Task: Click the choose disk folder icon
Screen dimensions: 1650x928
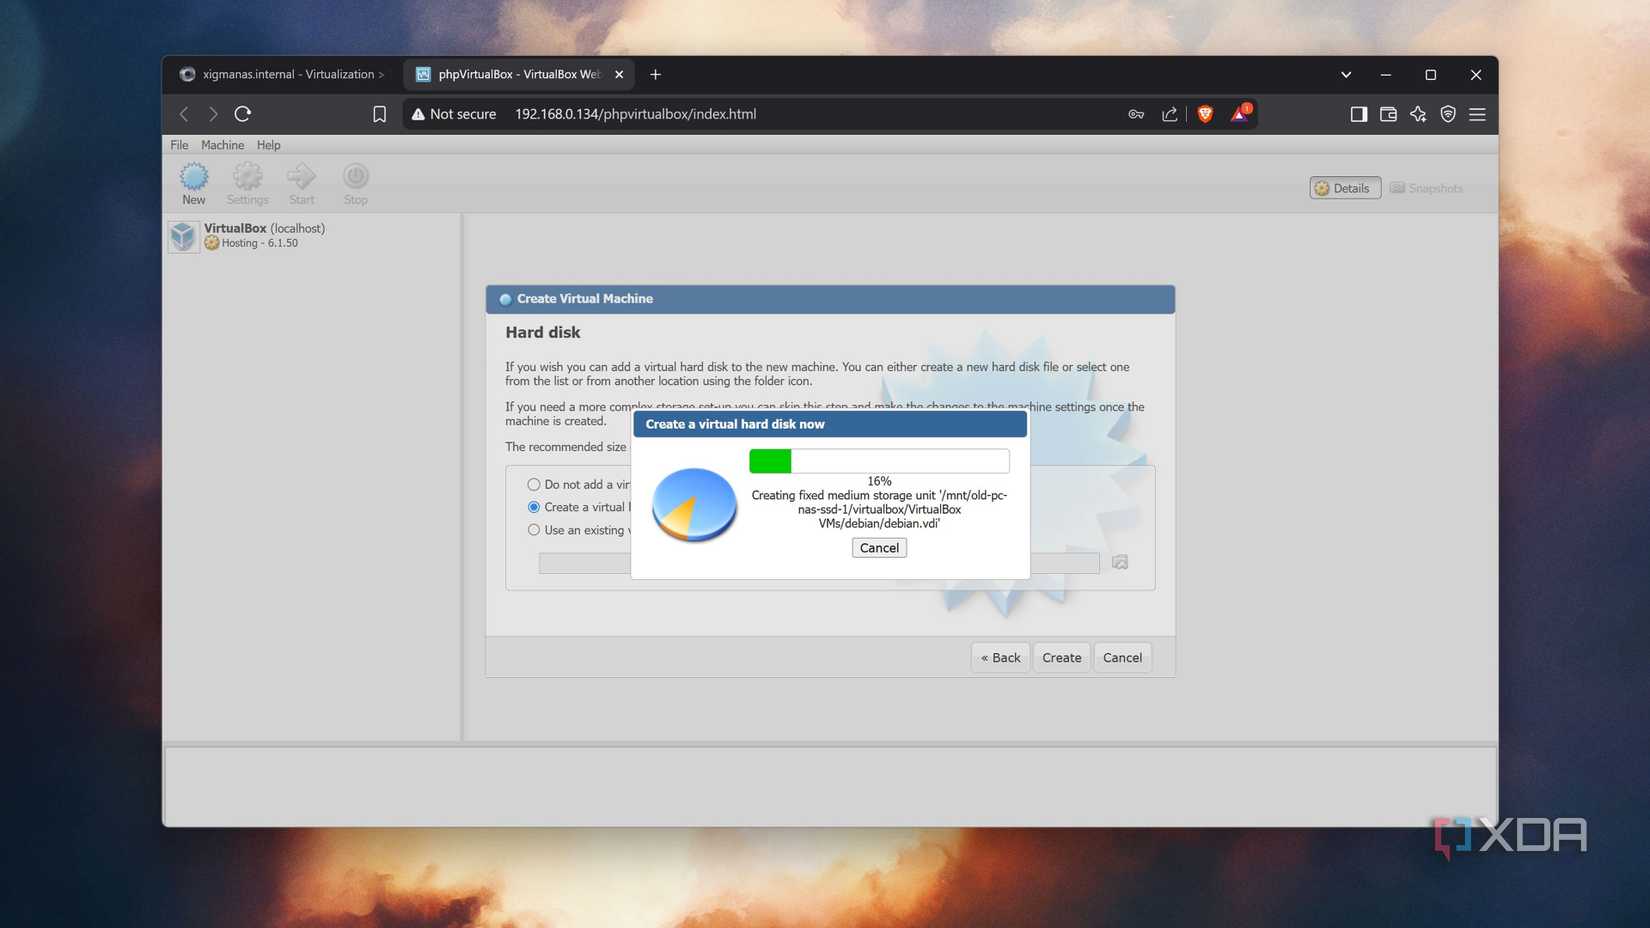Action: tap(1120, 562)
